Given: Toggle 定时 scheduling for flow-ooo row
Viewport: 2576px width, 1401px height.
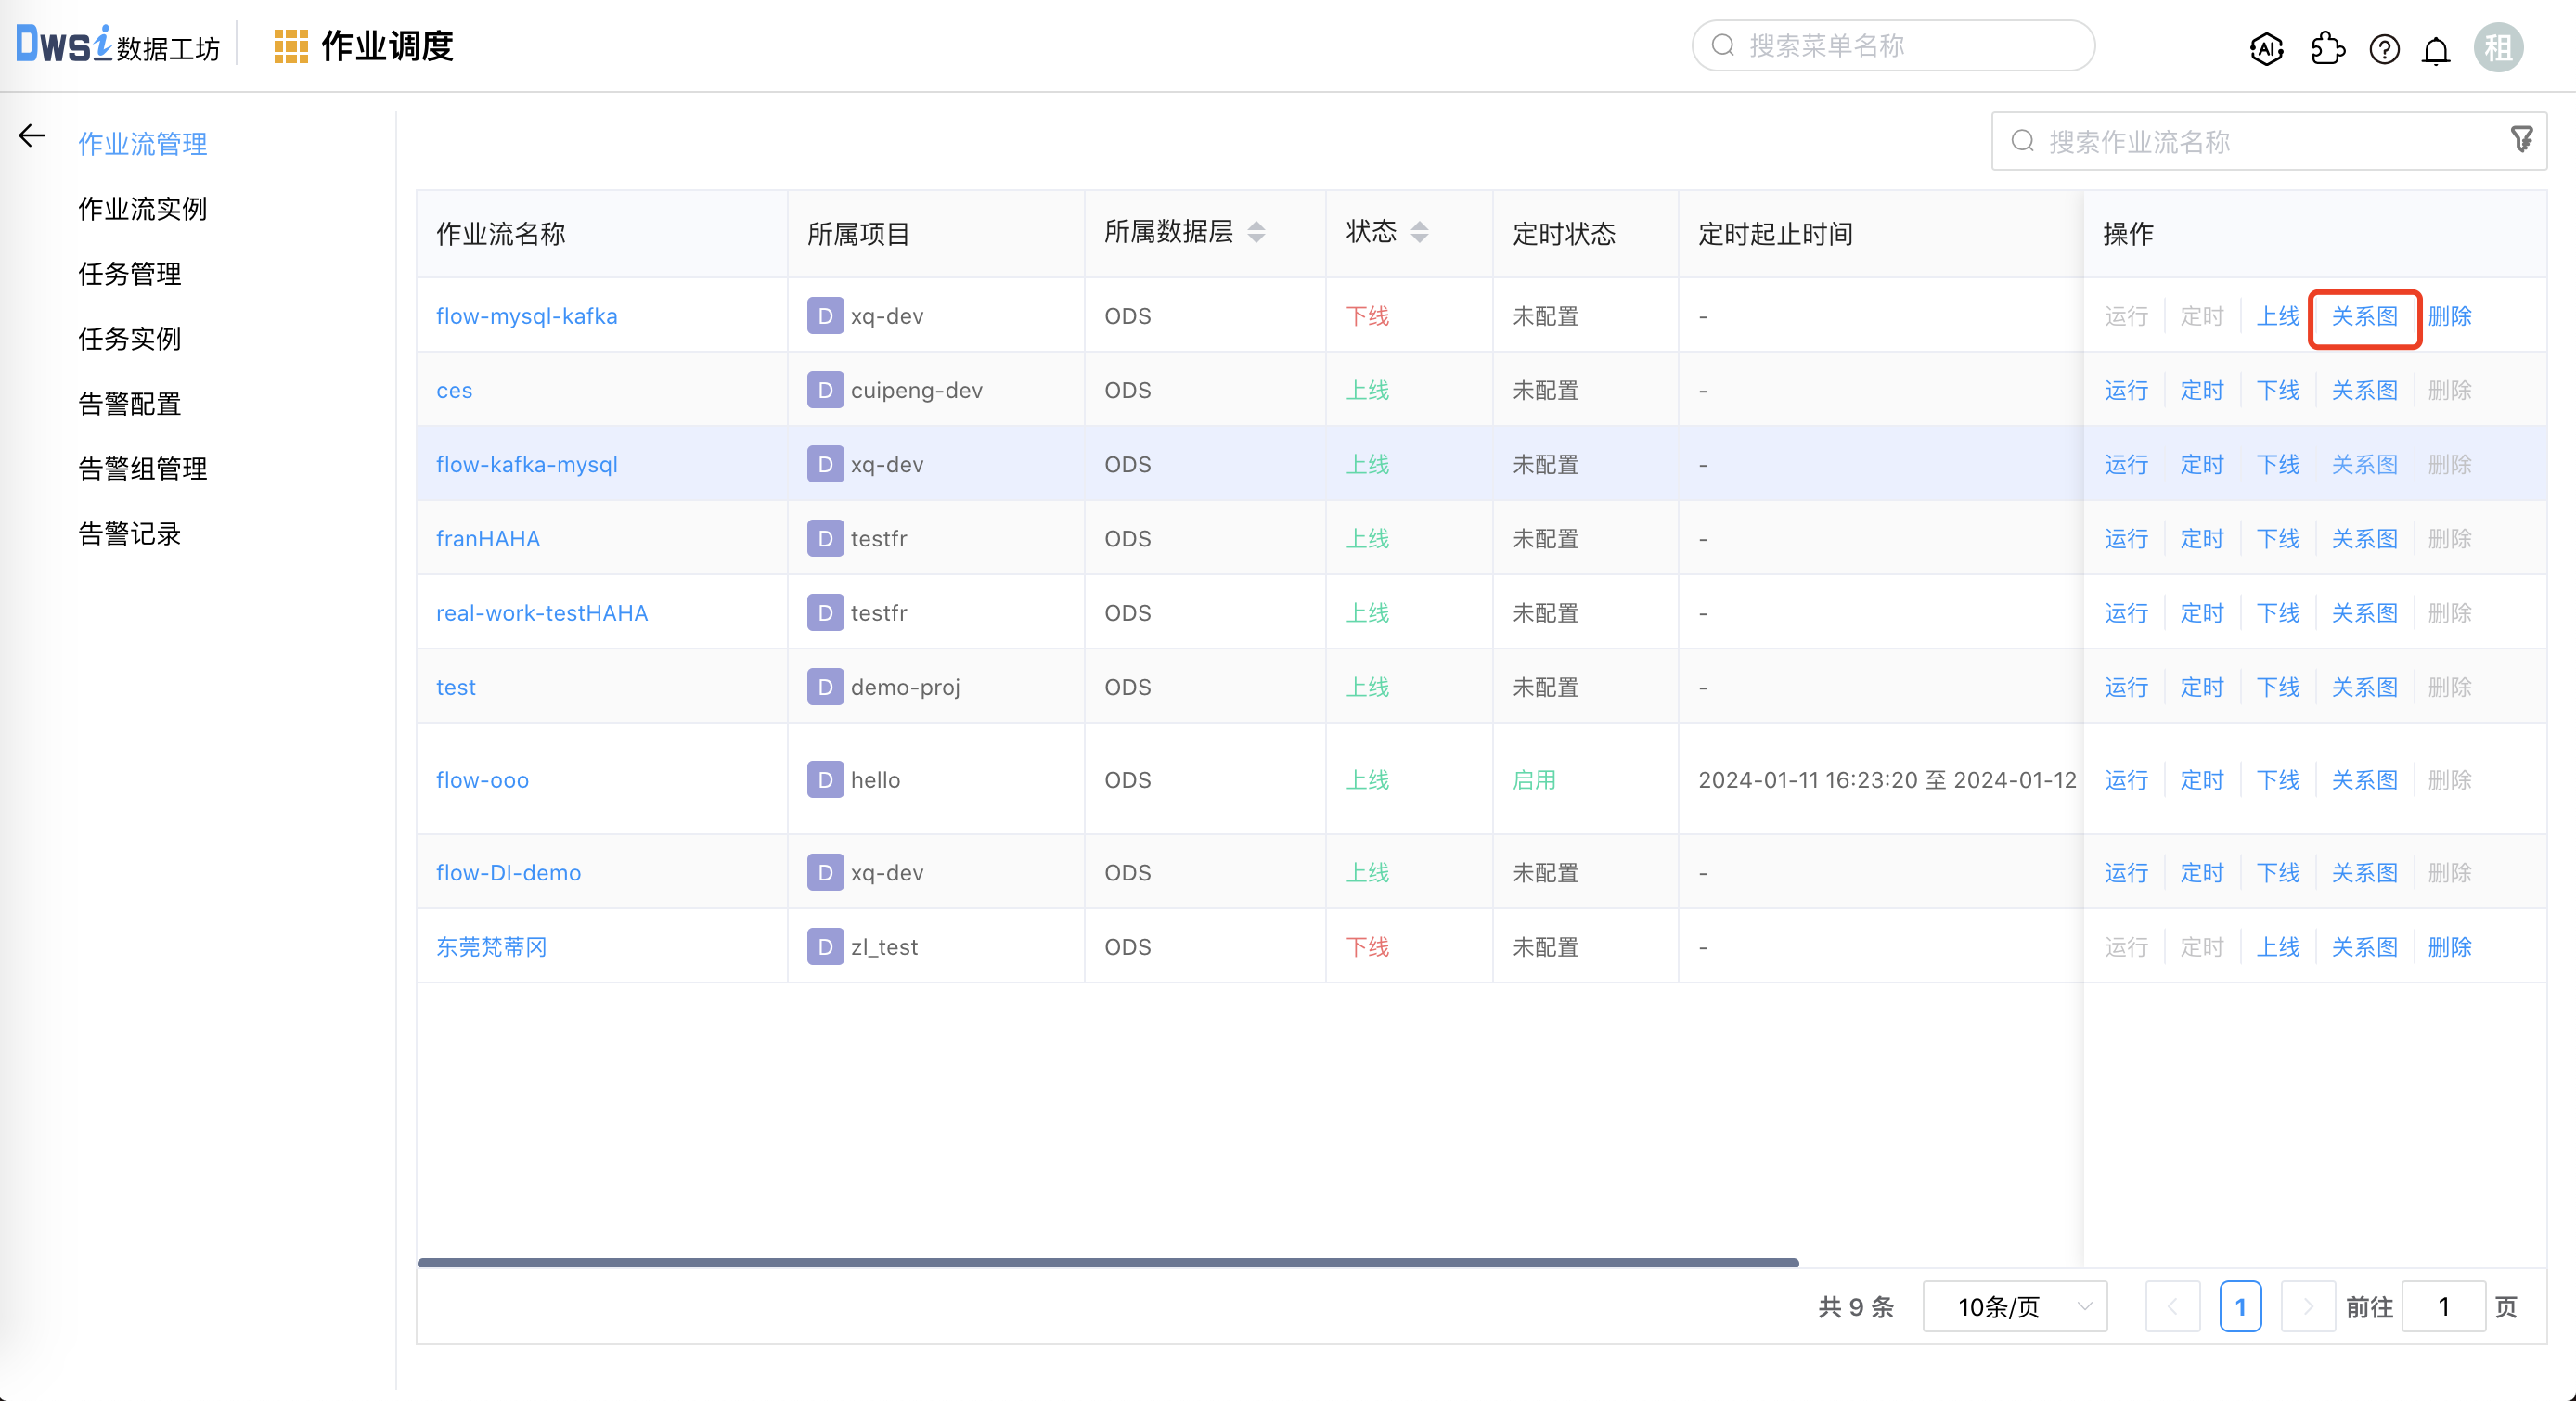Looking at the screenshot, I should click(x=2201, y=780).
